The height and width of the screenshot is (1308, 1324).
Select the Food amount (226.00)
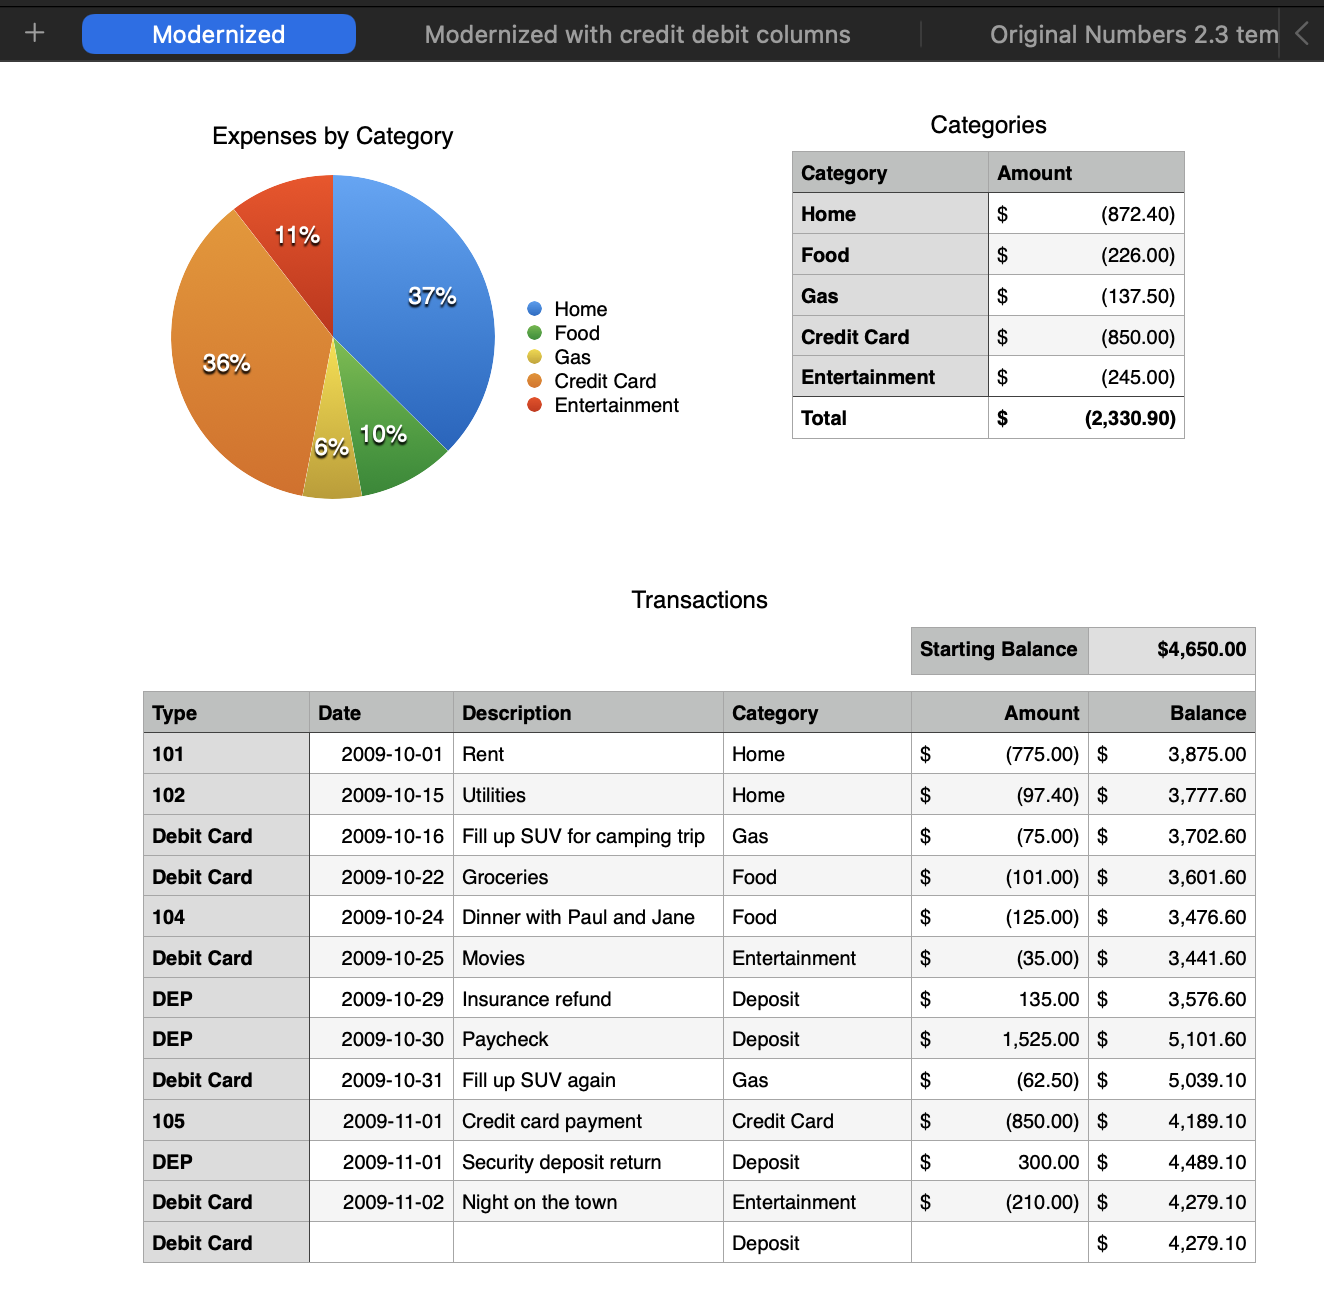1086,255
